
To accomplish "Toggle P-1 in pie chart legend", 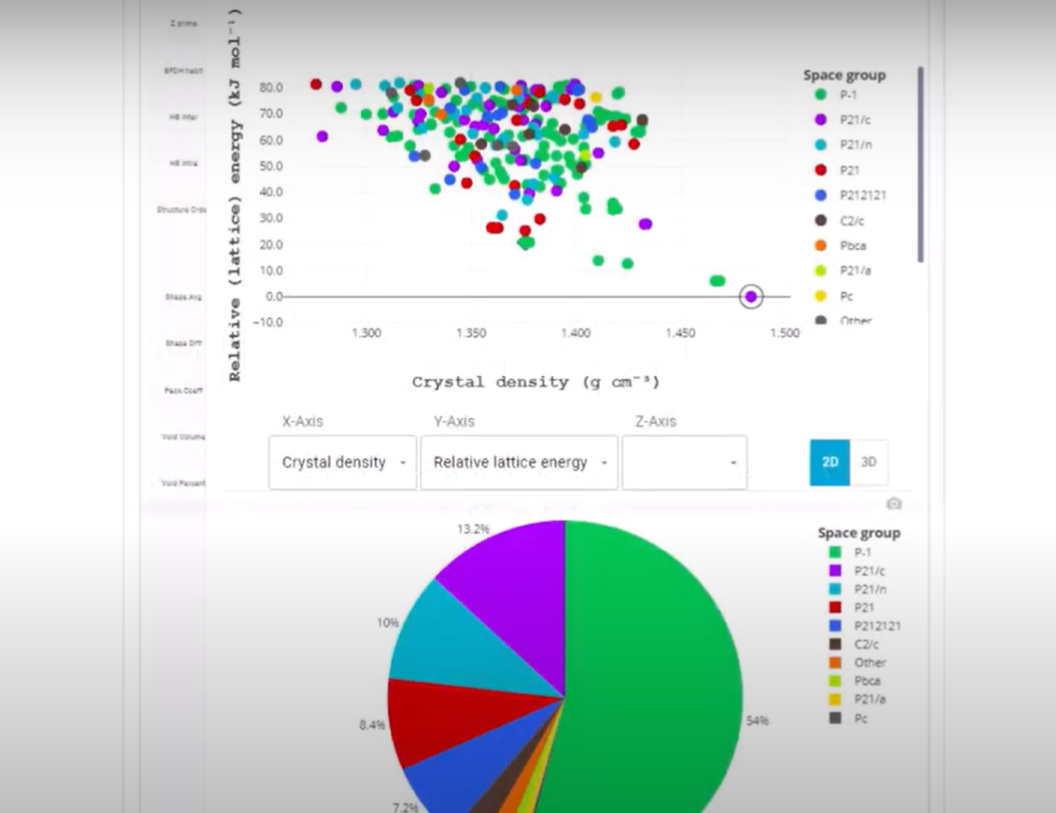I will coord(851,552).
